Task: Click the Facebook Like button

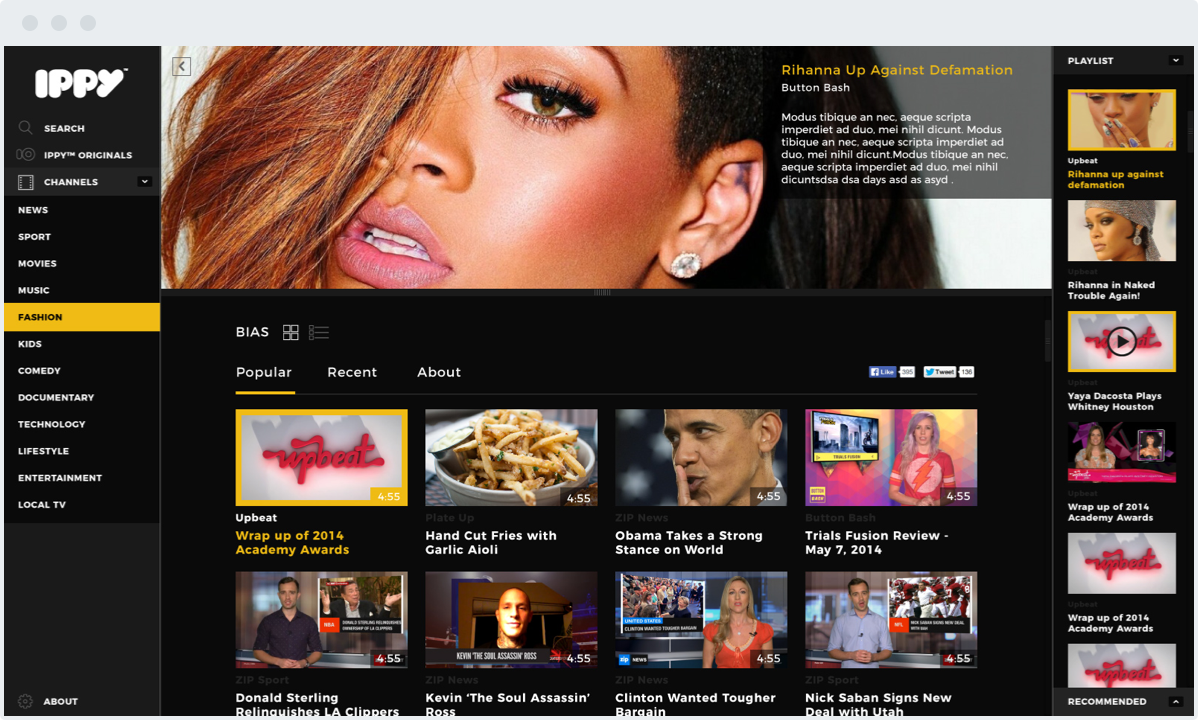Action: 883,372
